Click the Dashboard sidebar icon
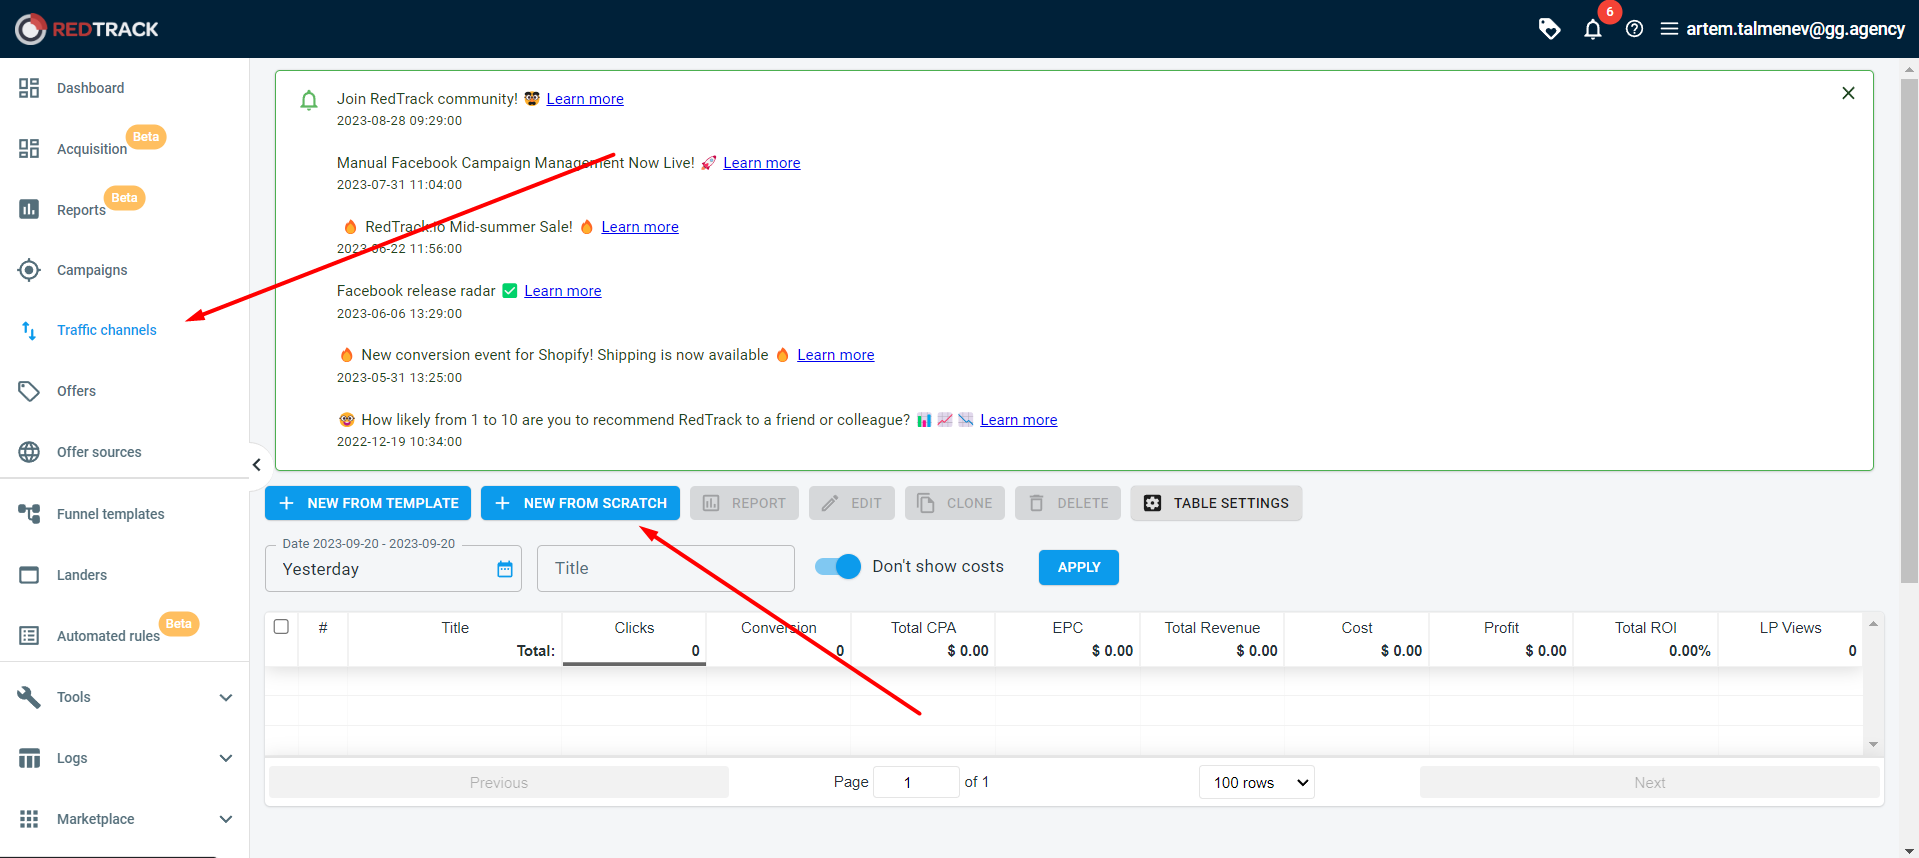The height and width of the screenshot is (858, 1919). click(29, 88)
